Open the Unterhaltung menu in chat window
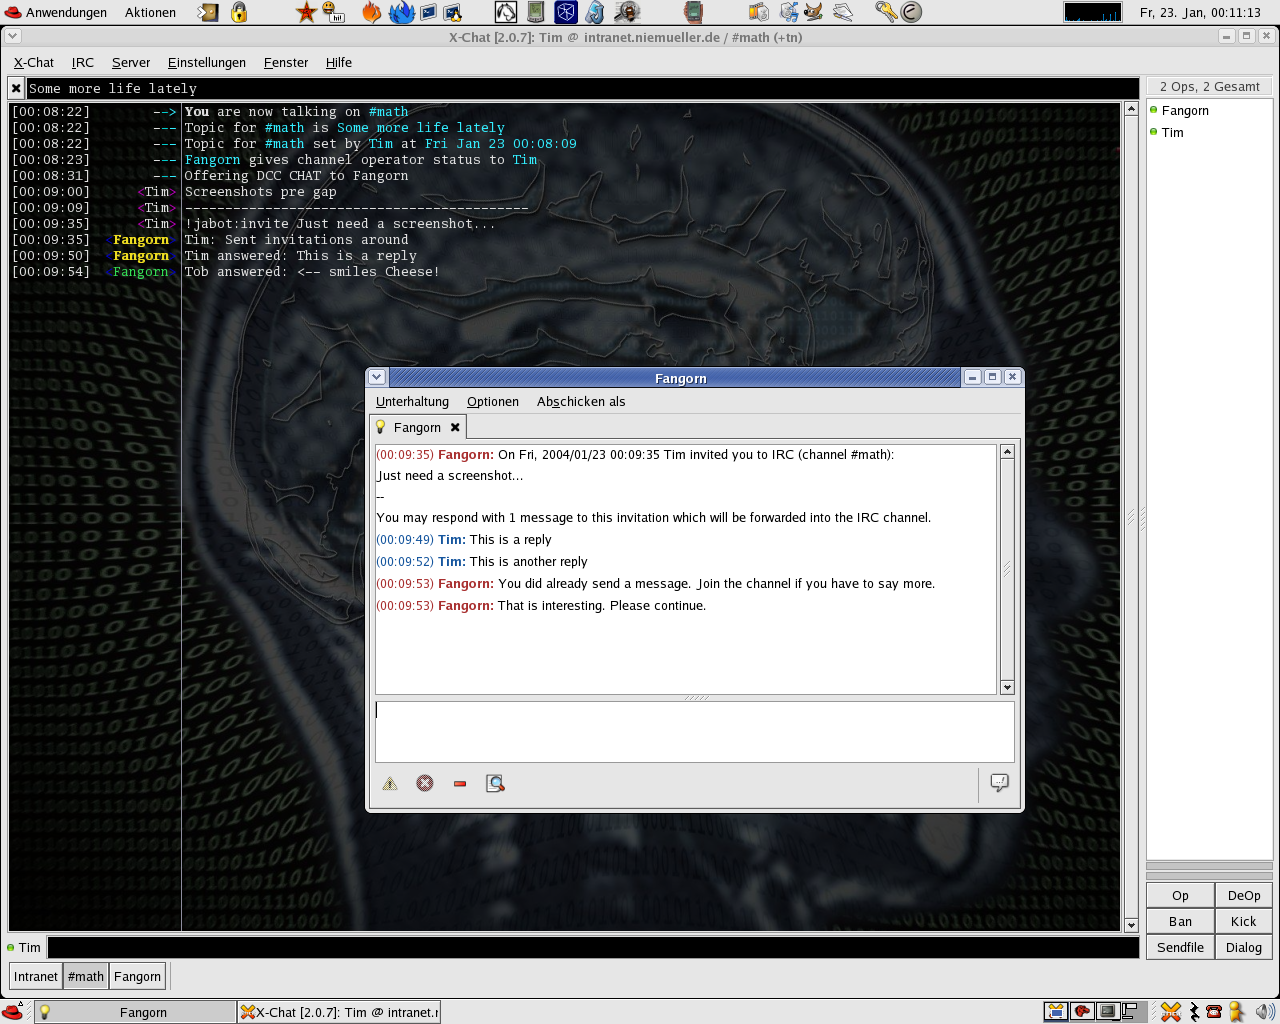 [x=412, y=402]
